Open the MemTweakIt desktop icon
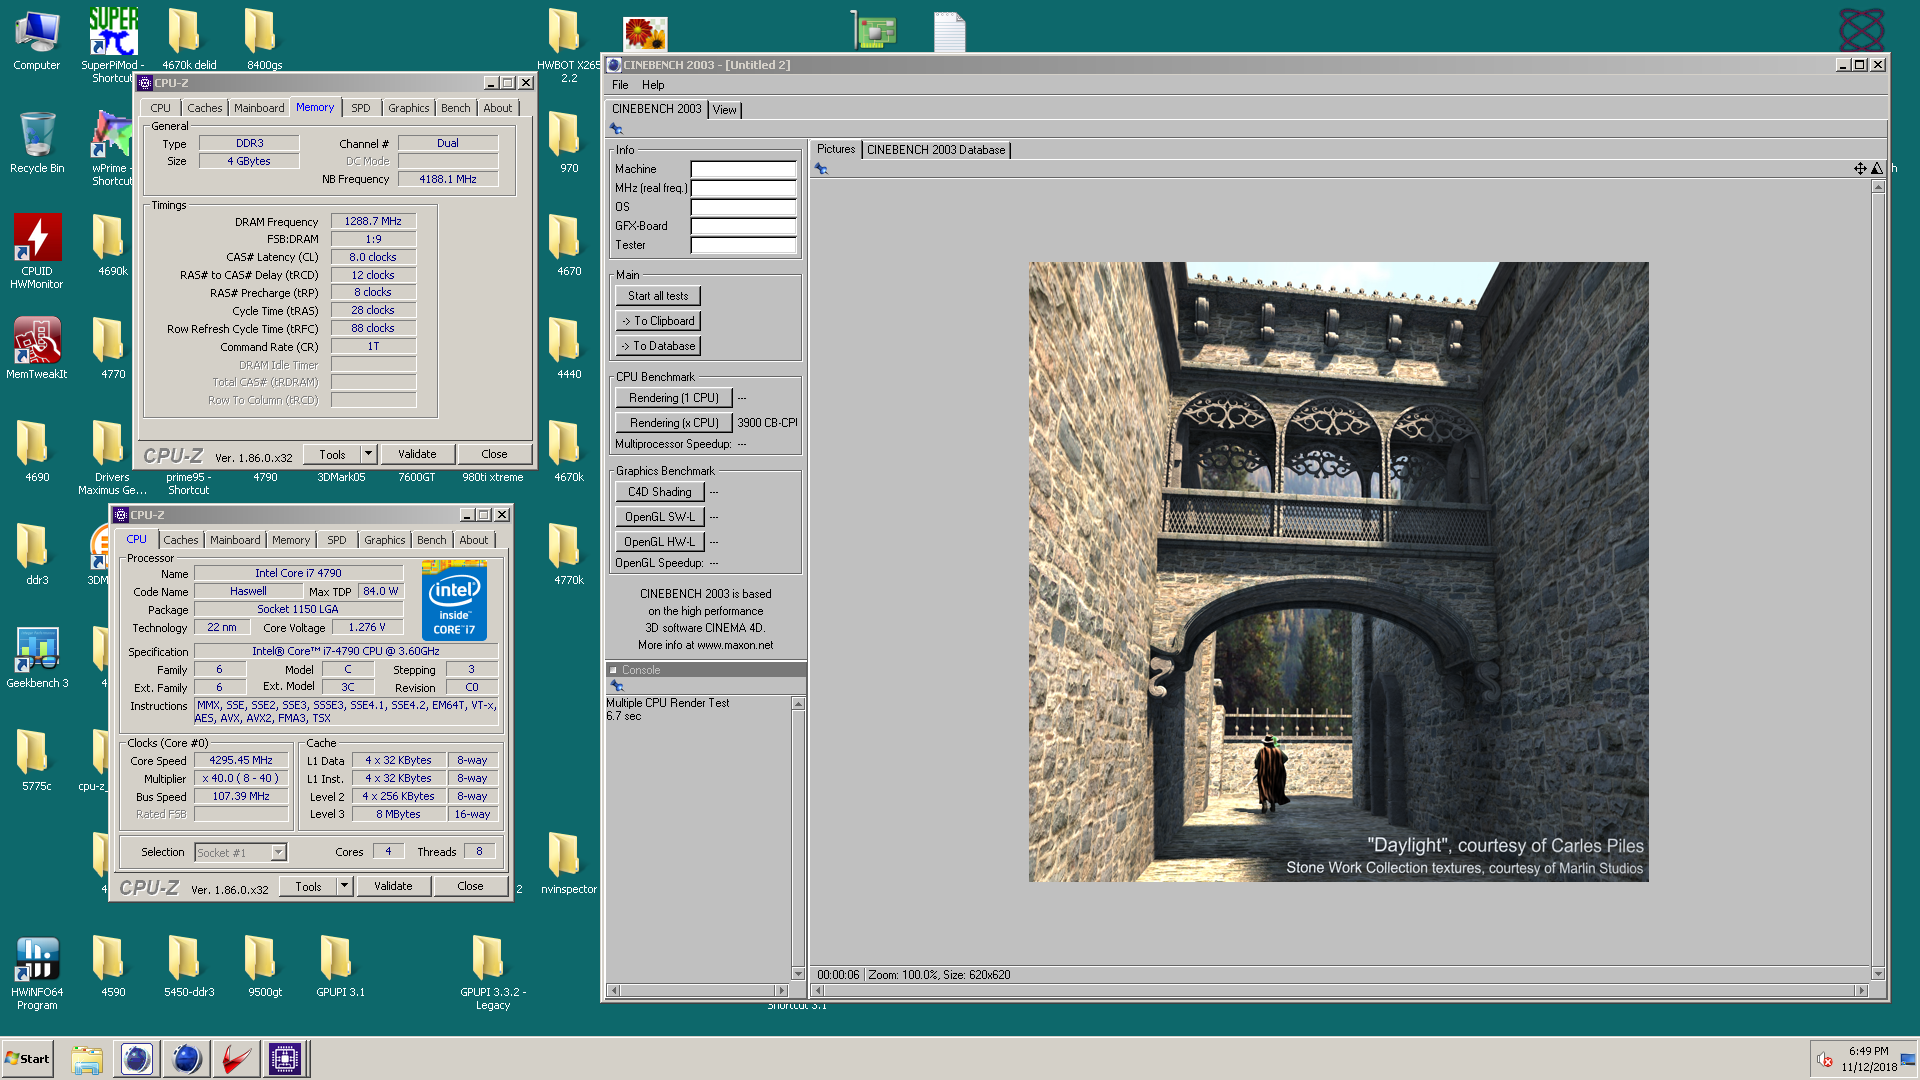 [37, 348]
